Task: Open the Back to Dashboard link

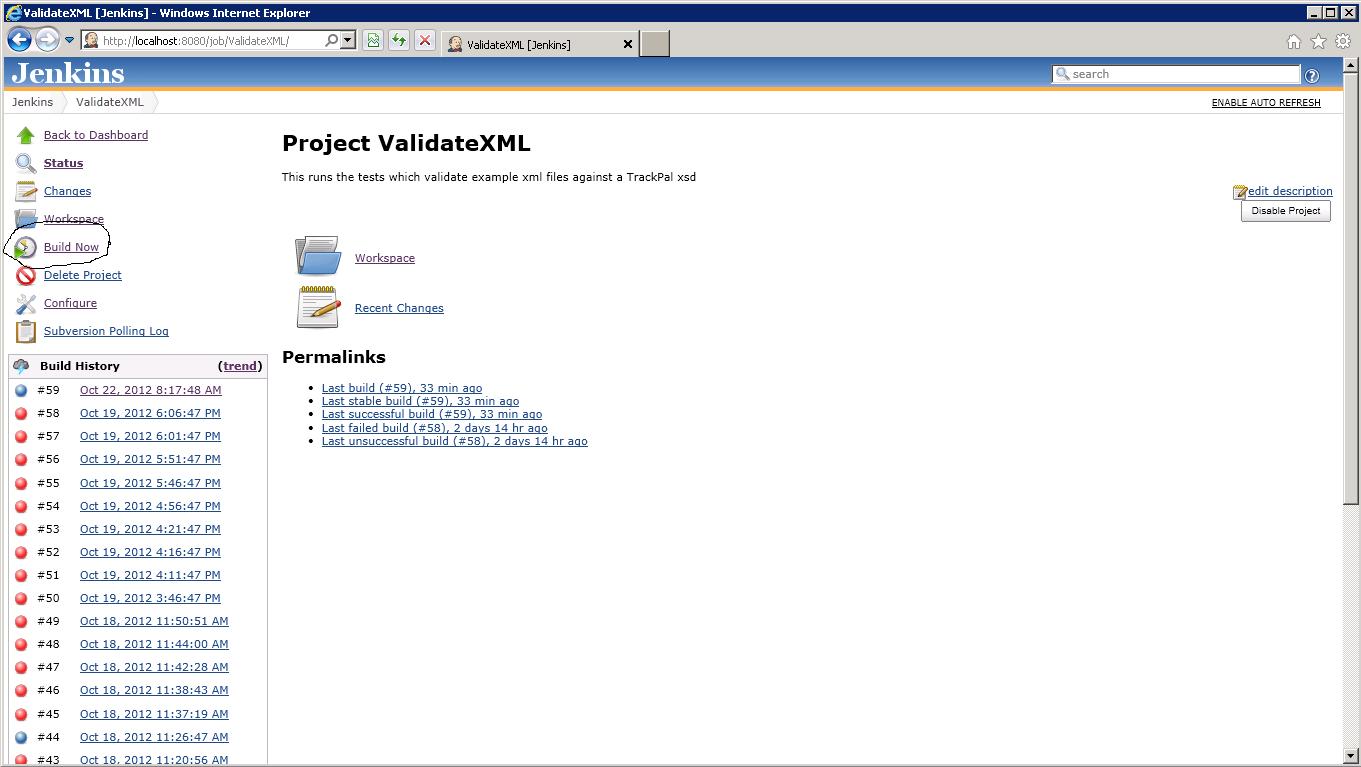Action: tap(96, 135)
